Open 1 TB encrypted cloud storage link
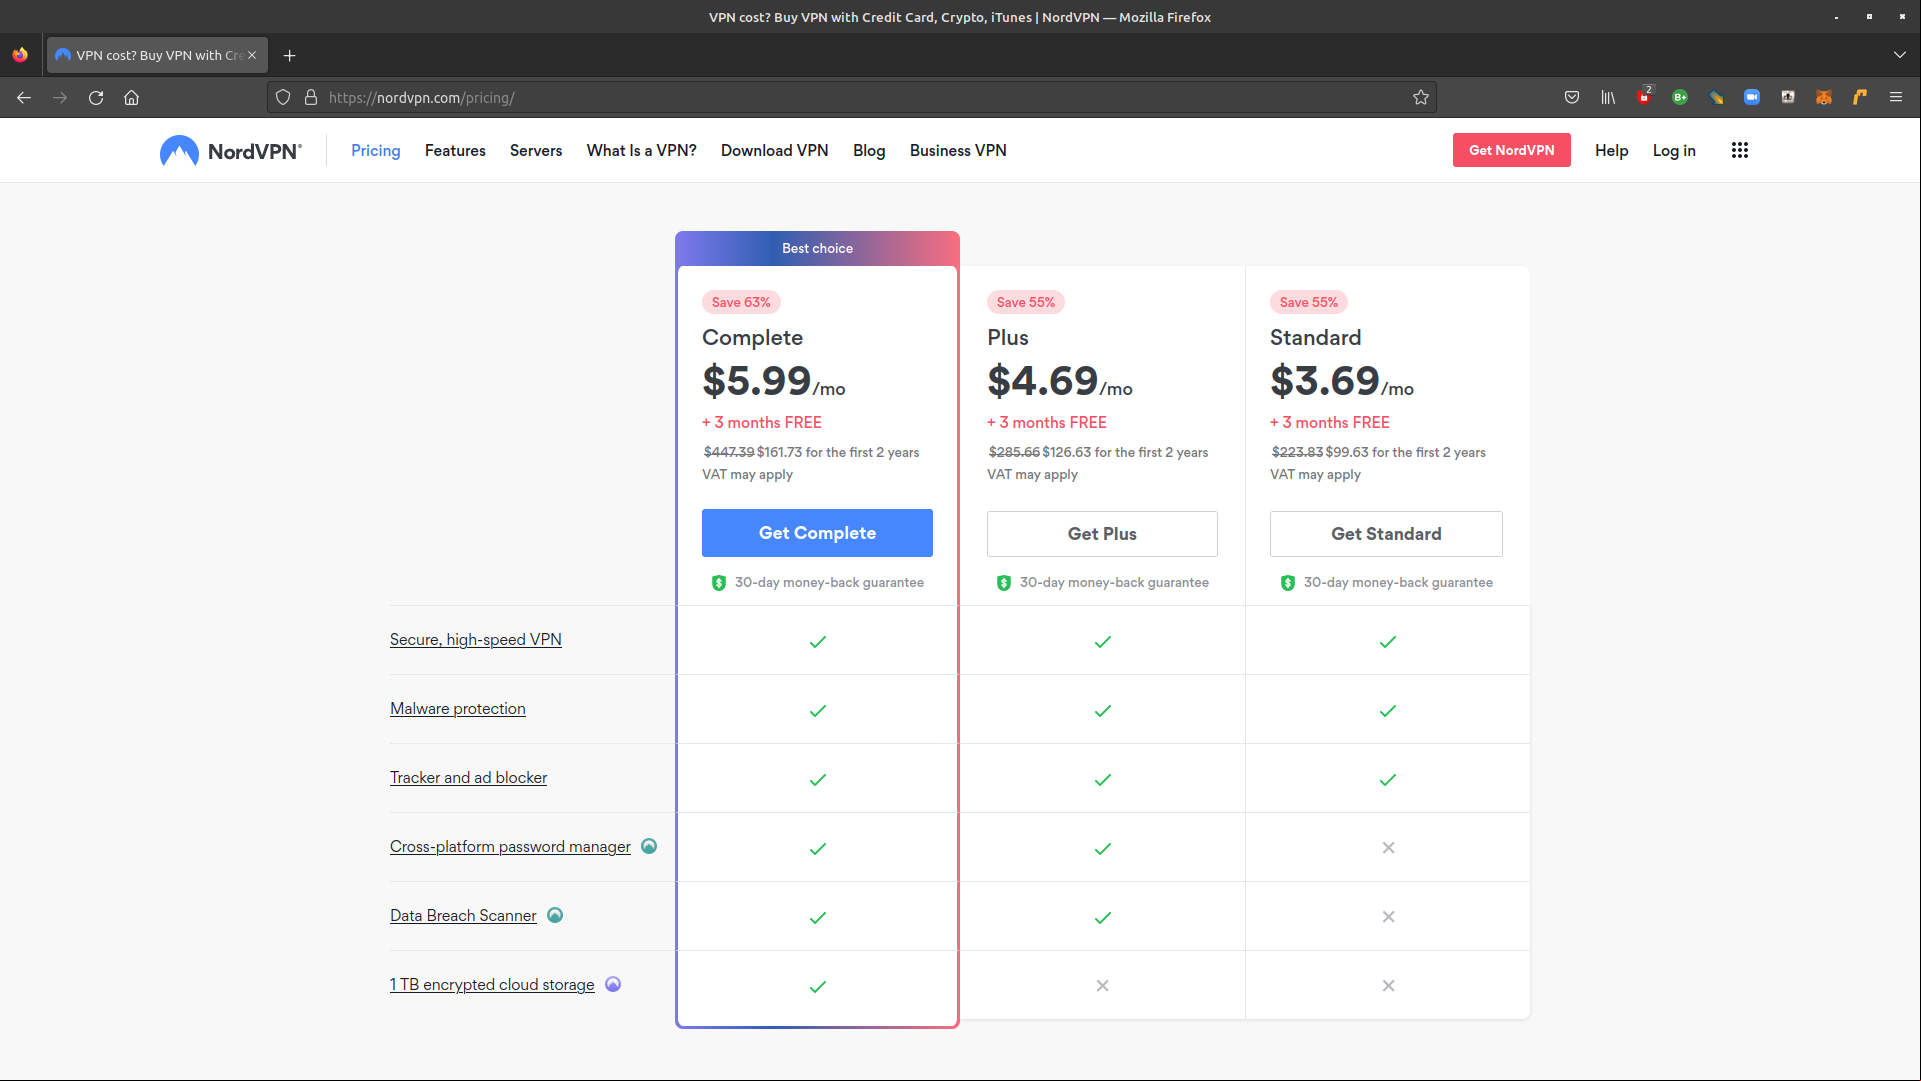Viewport: 1921px width, 1081px height. (x=492, y=985)
